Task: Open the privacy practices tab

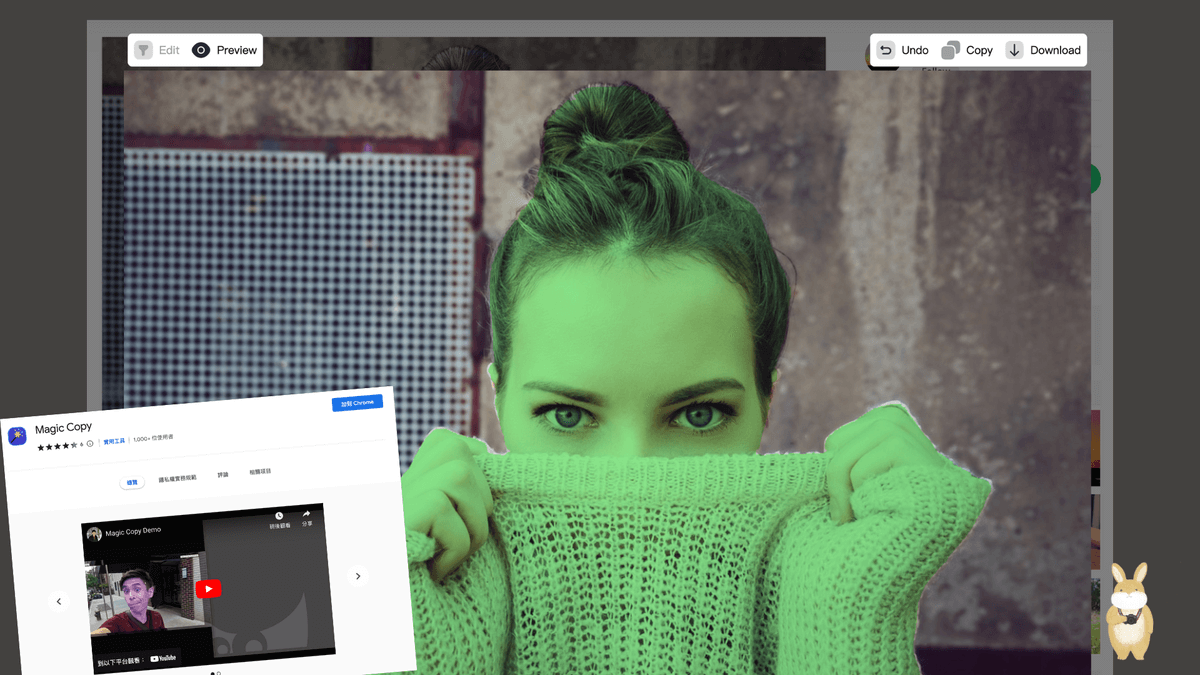Action: (x=177, y=478)
